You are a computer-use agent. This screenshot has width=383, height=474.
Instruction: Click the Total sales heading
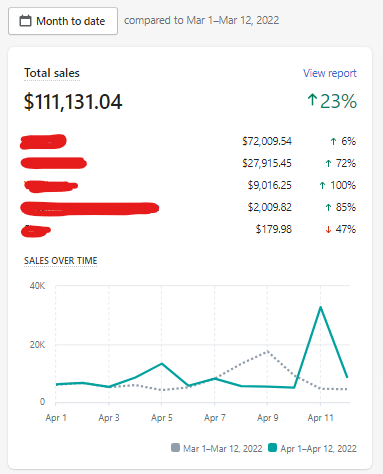[x=52, y=73]
